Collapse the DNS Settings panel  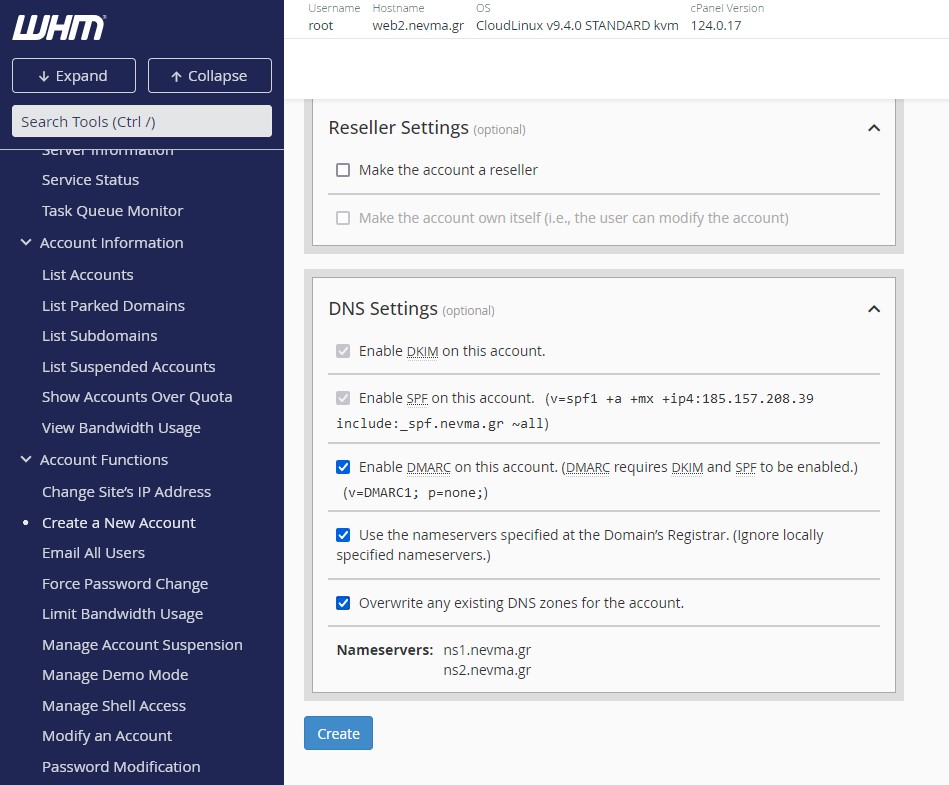(x=873, y=309)
